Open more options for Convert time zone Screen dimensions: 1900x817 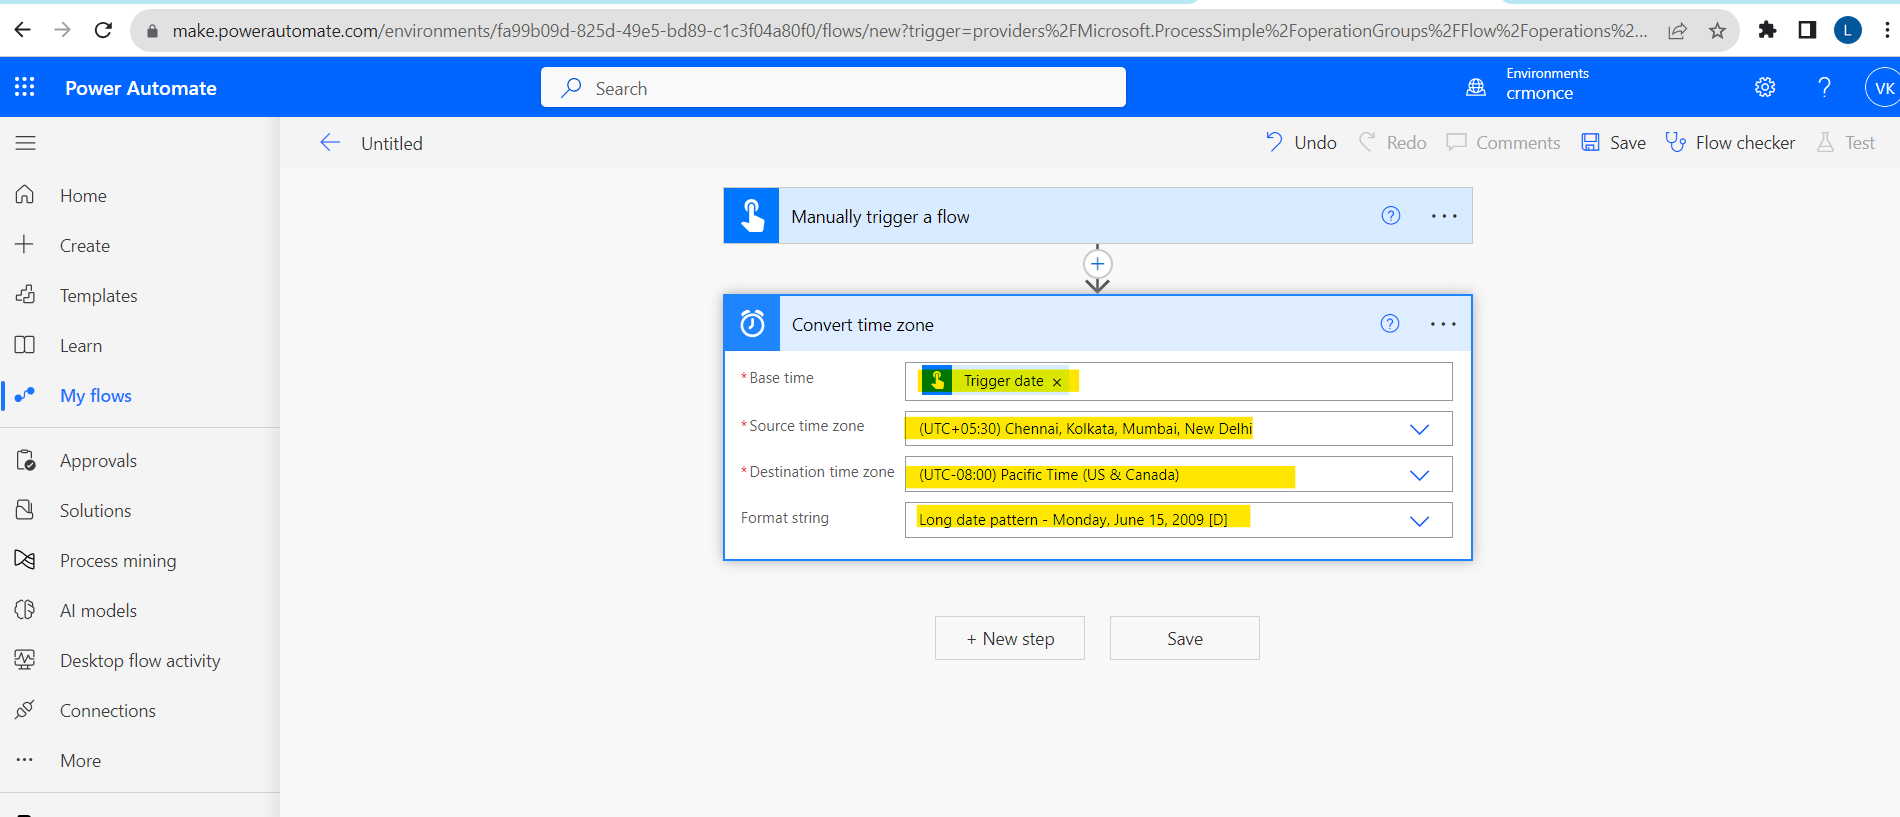point(1443,324)
